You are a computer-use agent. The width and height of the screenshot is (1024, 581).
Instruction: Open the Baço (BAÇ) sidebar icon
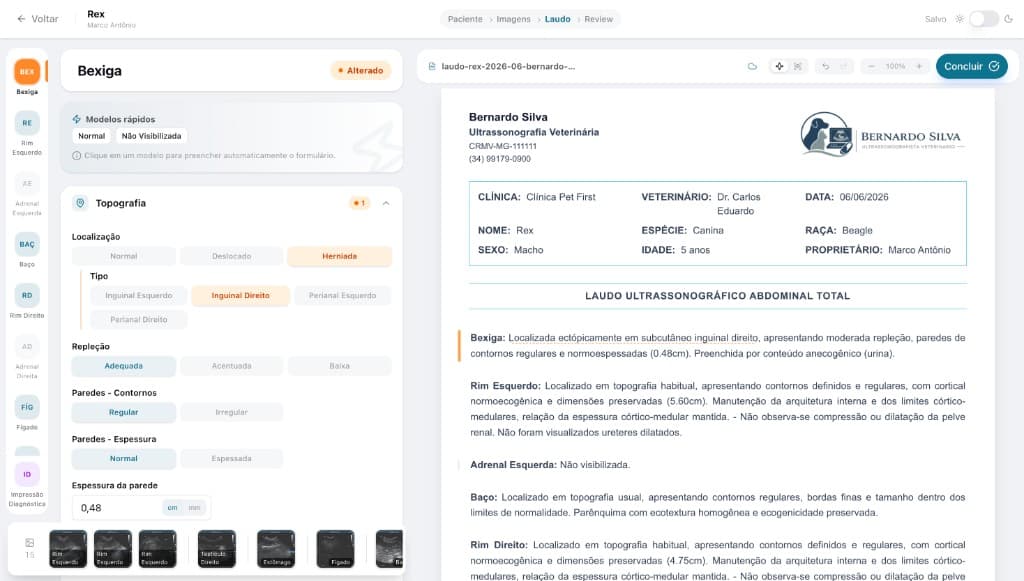pyautogui.click(x=27, y=244)
